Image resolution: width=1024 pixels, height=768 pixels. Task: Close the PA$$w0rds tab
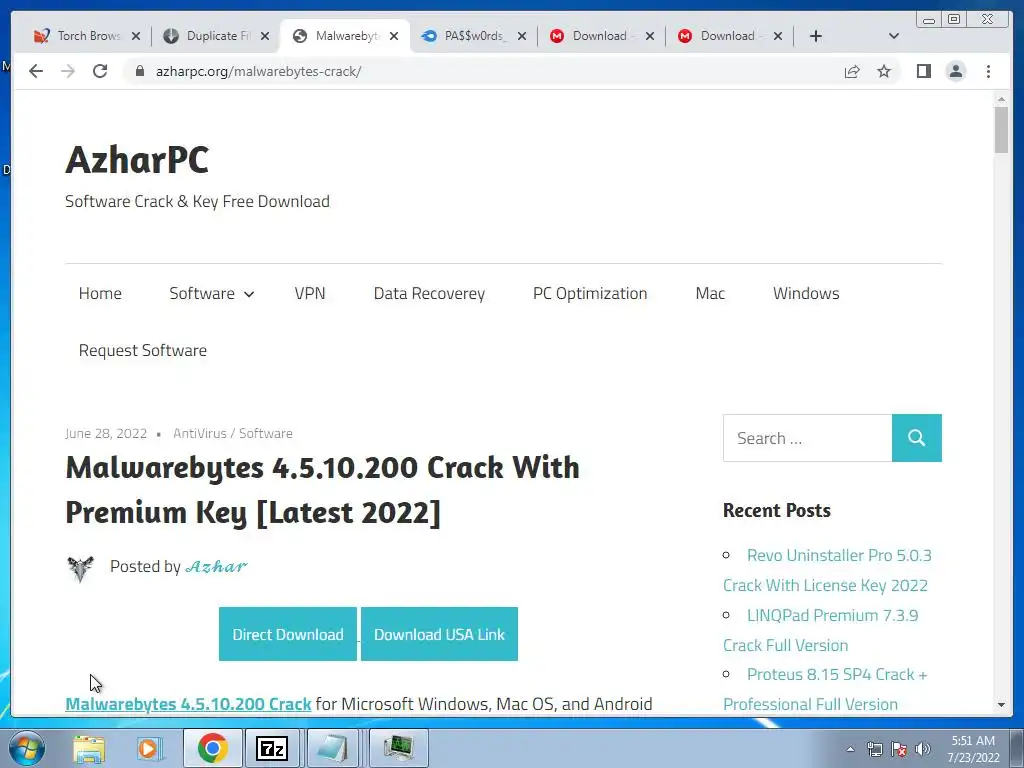pyautogui.click(x=522, y=36)
